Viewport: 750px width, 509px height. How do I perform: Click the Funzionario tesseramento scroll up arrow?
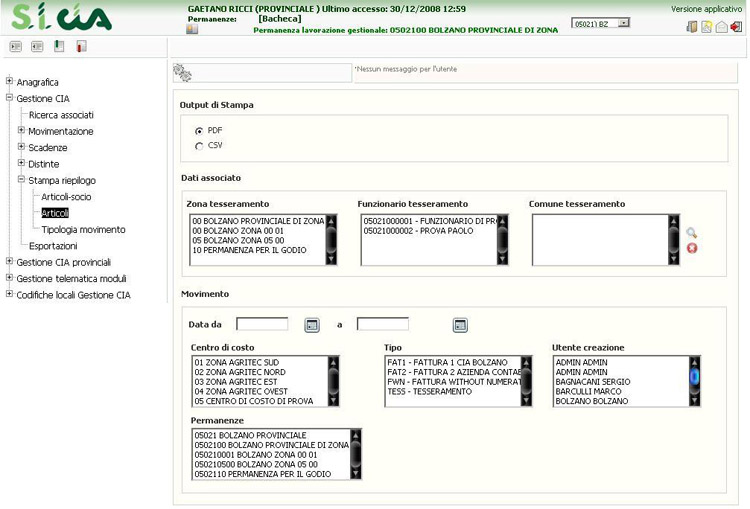click(x=502, y=221)
